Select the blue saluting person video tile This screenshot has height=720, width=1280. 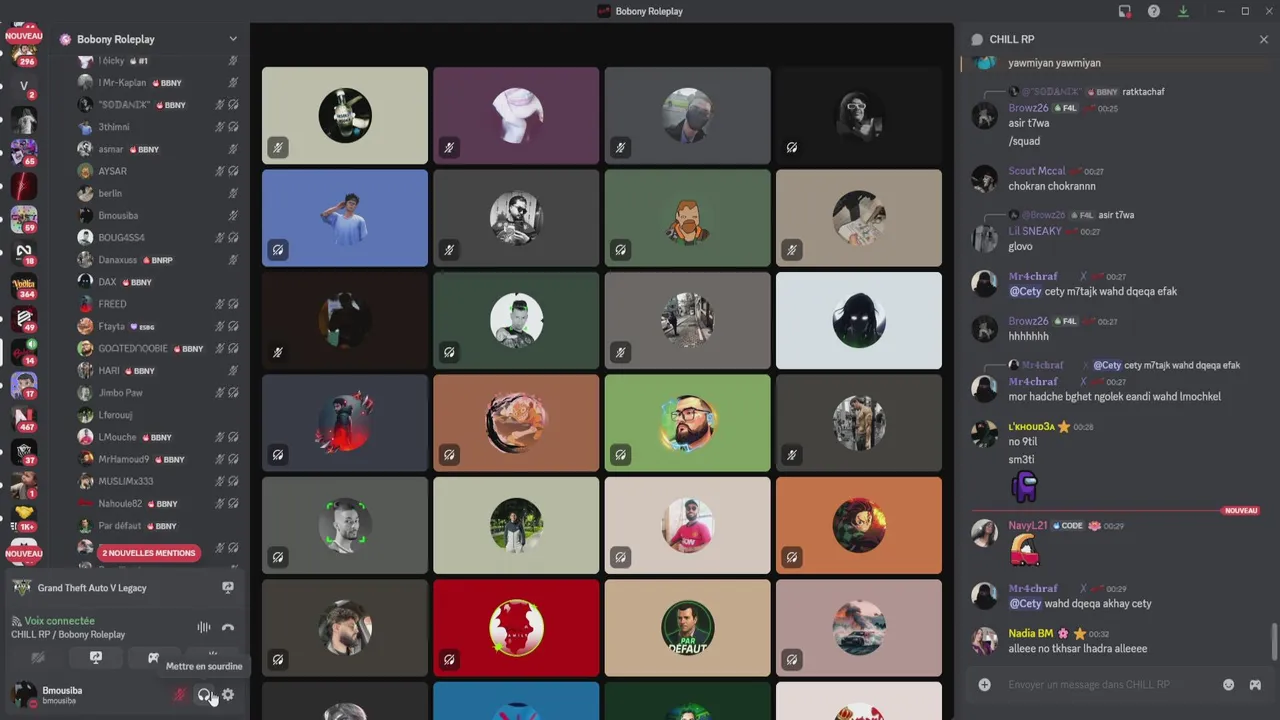coord(345,218)
